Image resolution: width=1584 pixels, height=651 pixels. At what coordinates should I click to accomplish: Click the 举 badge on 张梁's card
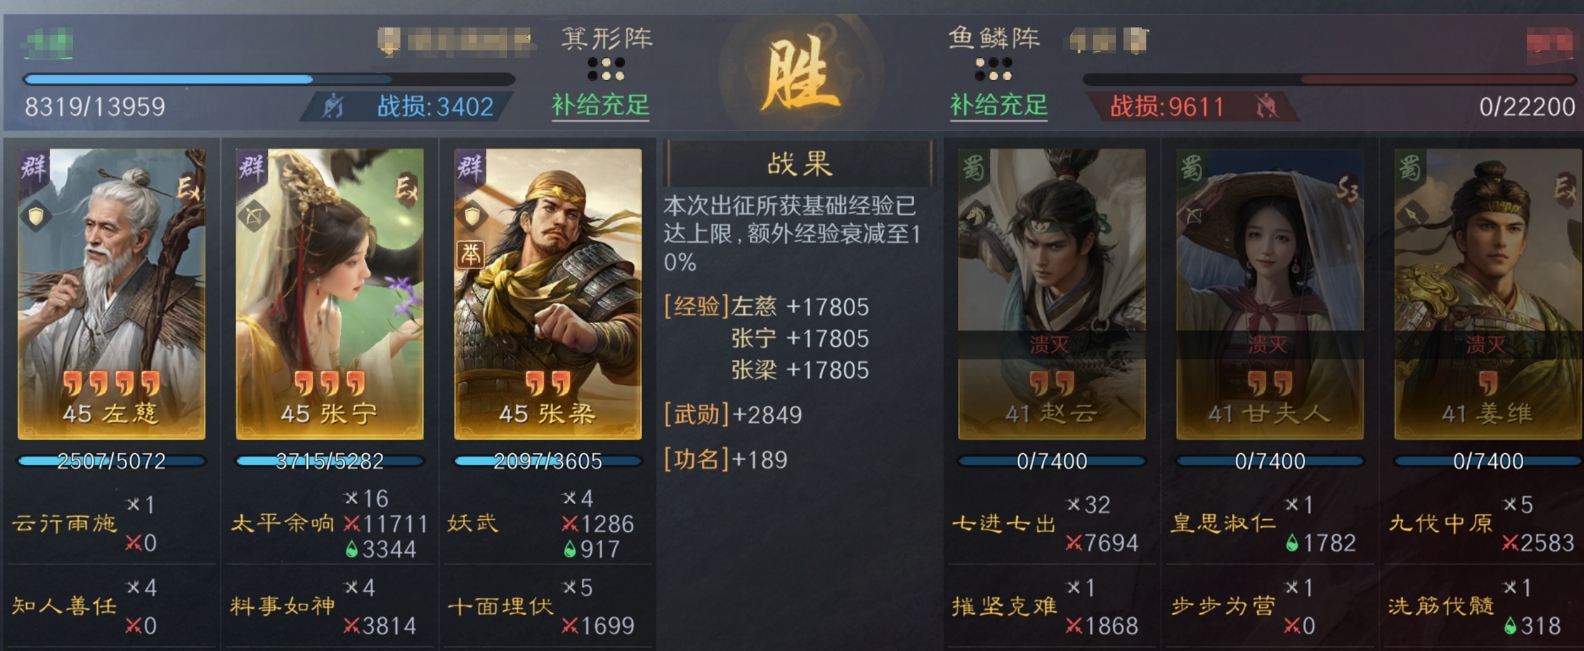coord(470,254)
